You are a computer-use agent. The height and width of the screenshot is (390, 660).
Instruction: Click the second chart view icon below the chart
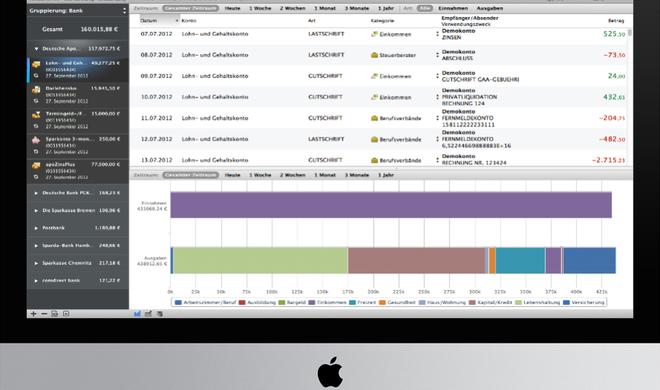point(148,314)
